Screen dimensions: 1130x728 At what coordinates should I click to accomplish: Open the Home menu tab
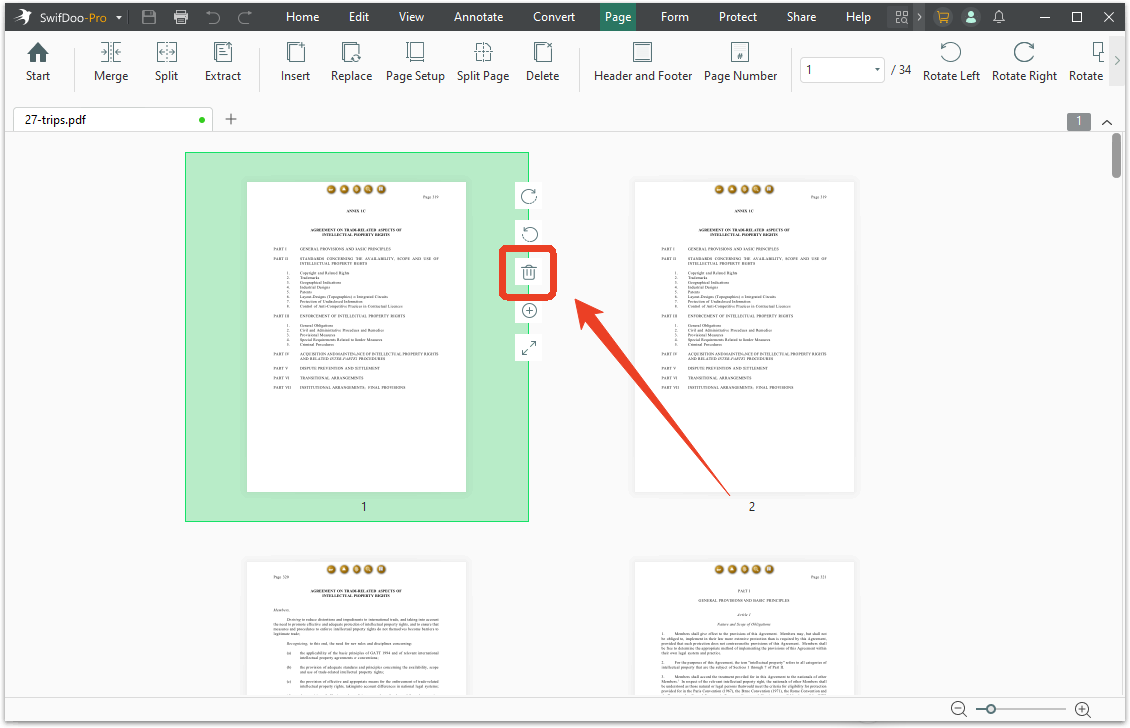tap(303, 17)
